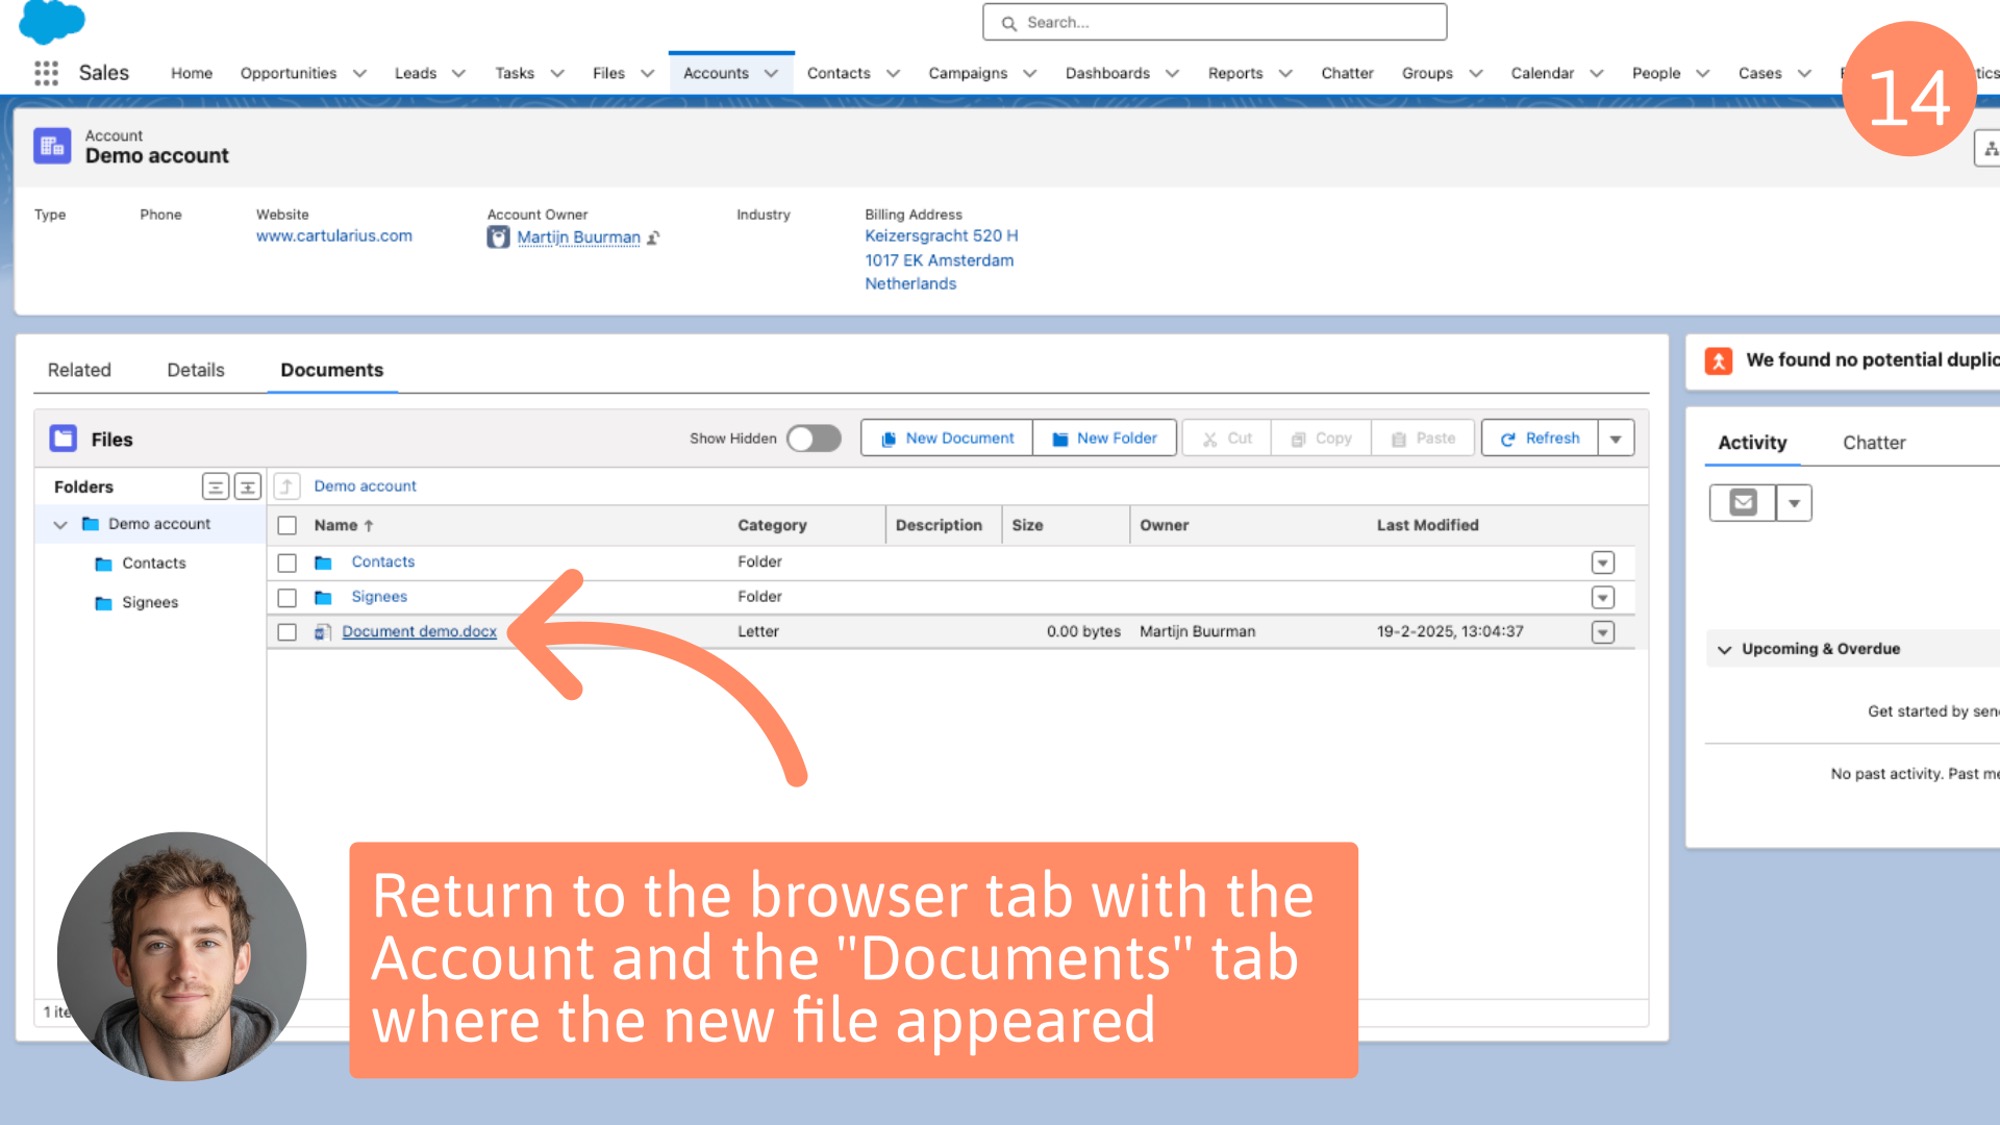Image resolution: width=2000 pixels, height=1125 pixels.
Task: Open the Leads tab dropdown chevron
Action: 459,73
